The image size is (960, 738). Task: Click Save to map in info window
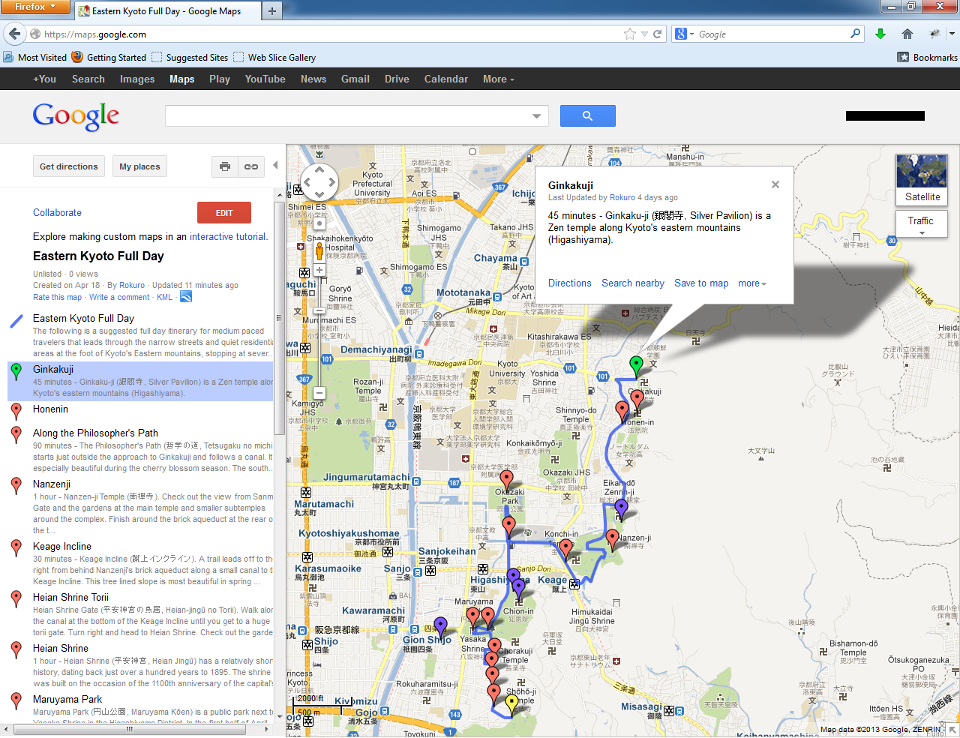tap(701, 283)
